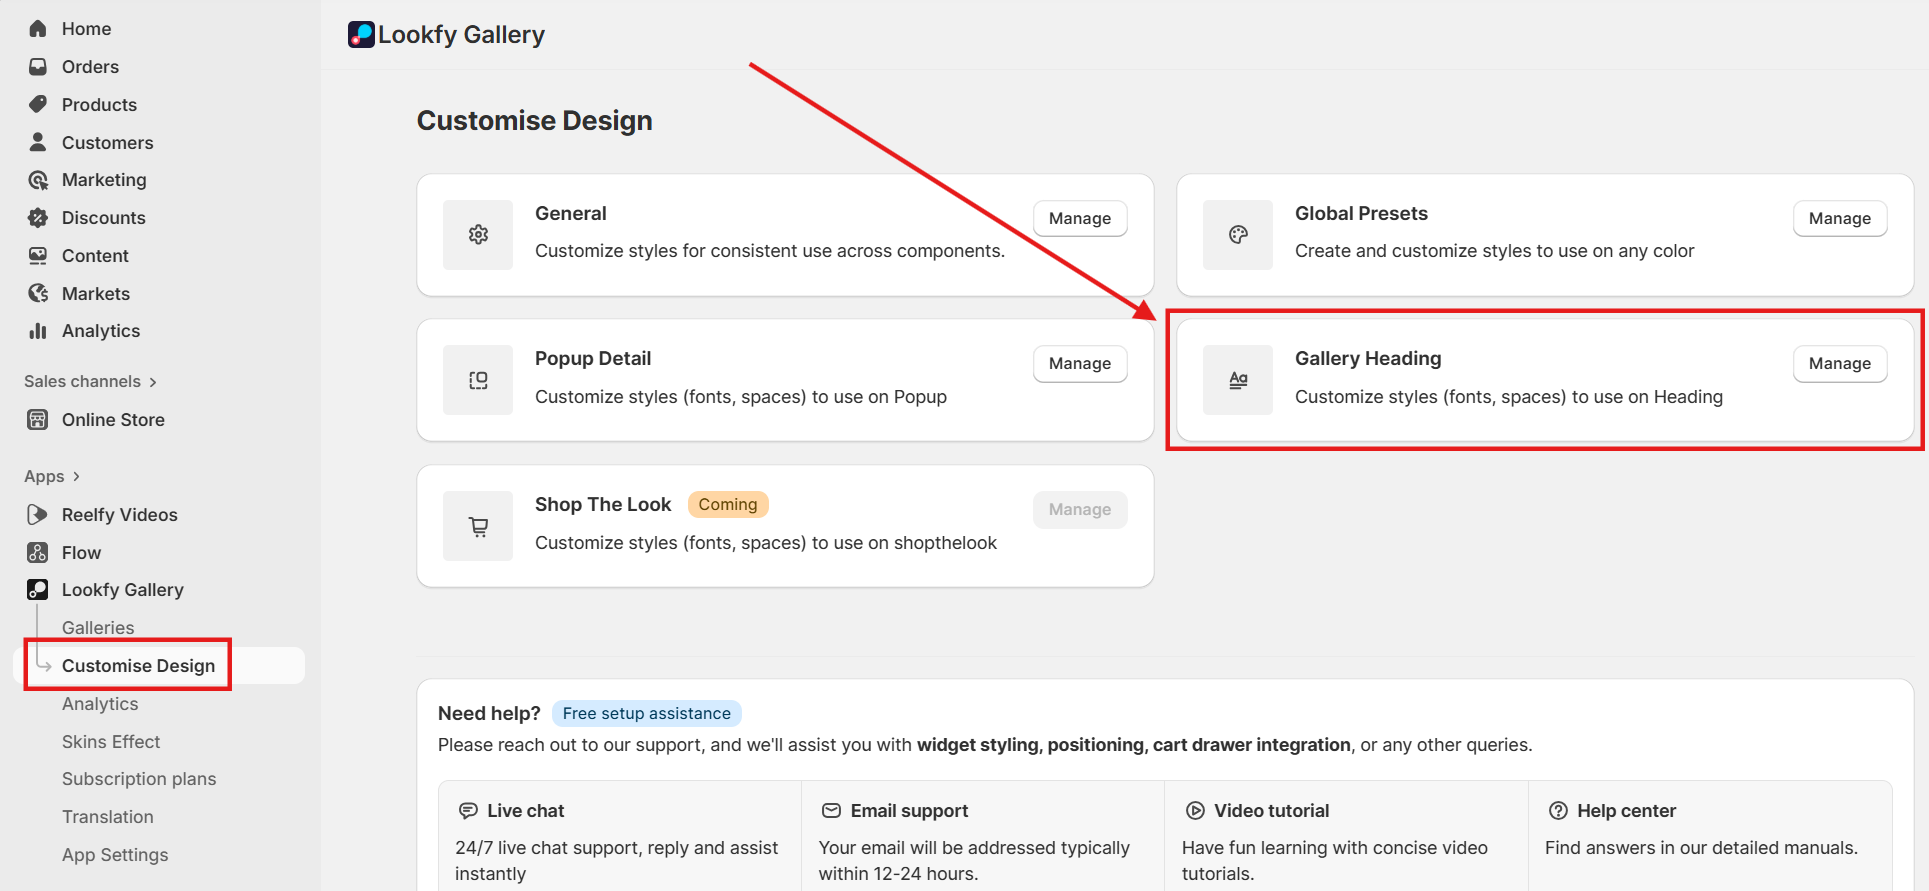Click the Video tutorial play icon
The image size is (1929, 891).
(x=1195, y=811)
